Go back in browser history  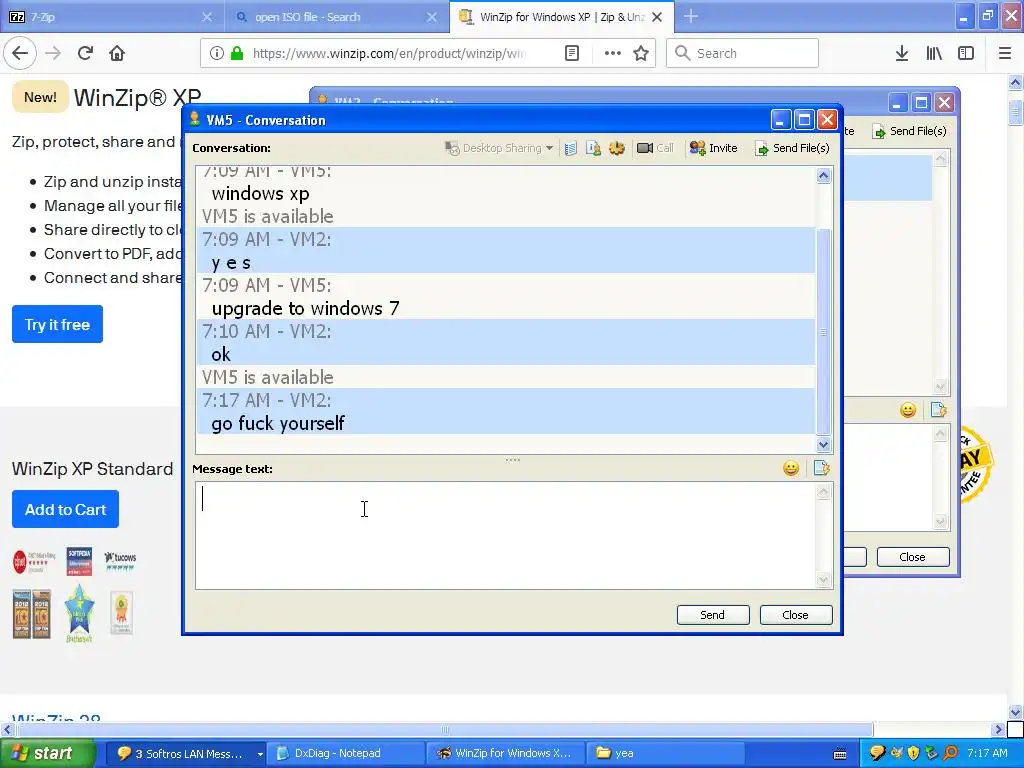(20, 53)
